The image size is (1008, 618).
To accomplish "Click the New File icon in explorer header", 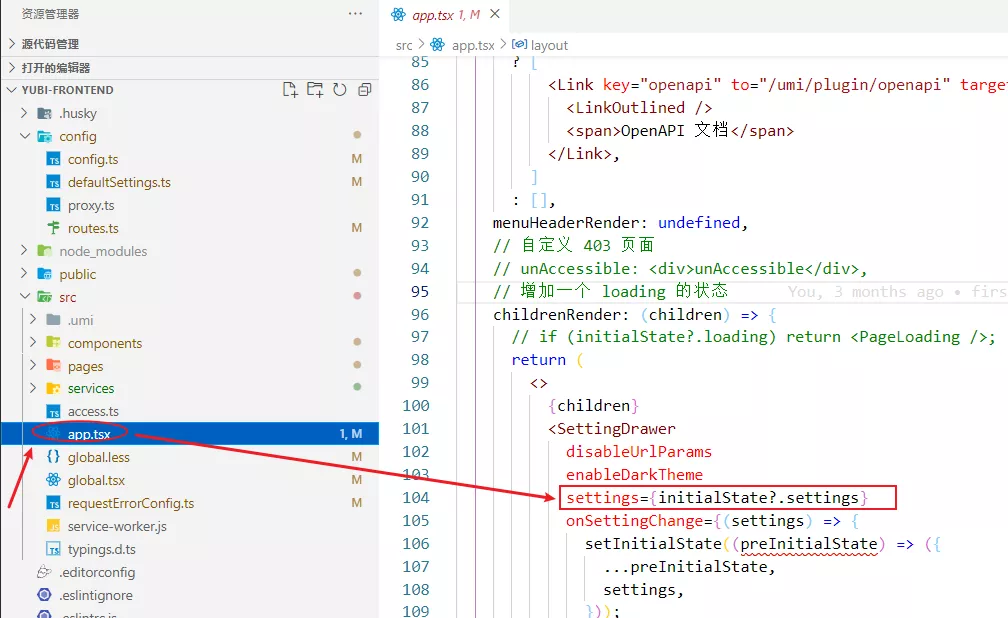I will pyautogui.click(x=290, y=89).
